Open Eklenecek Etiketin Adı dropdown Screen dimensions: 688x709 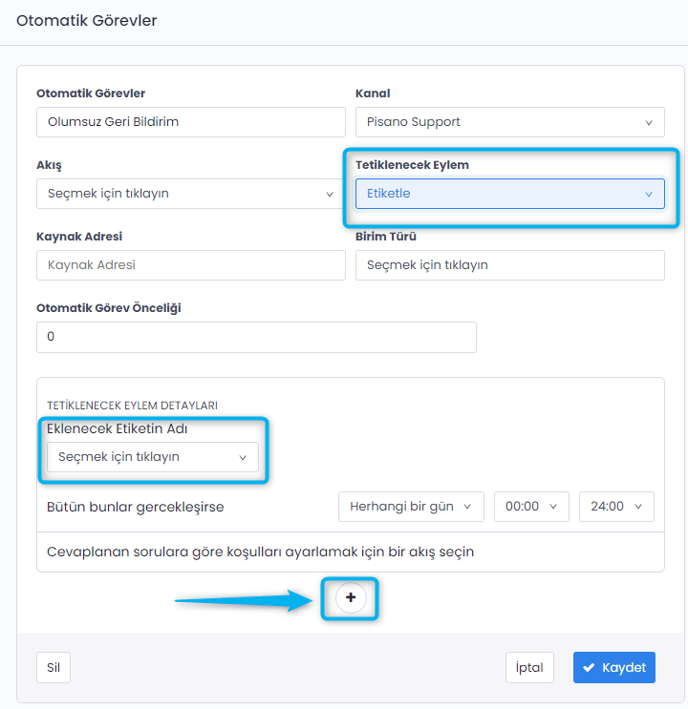pyautogui.click(x=152, y=457)
